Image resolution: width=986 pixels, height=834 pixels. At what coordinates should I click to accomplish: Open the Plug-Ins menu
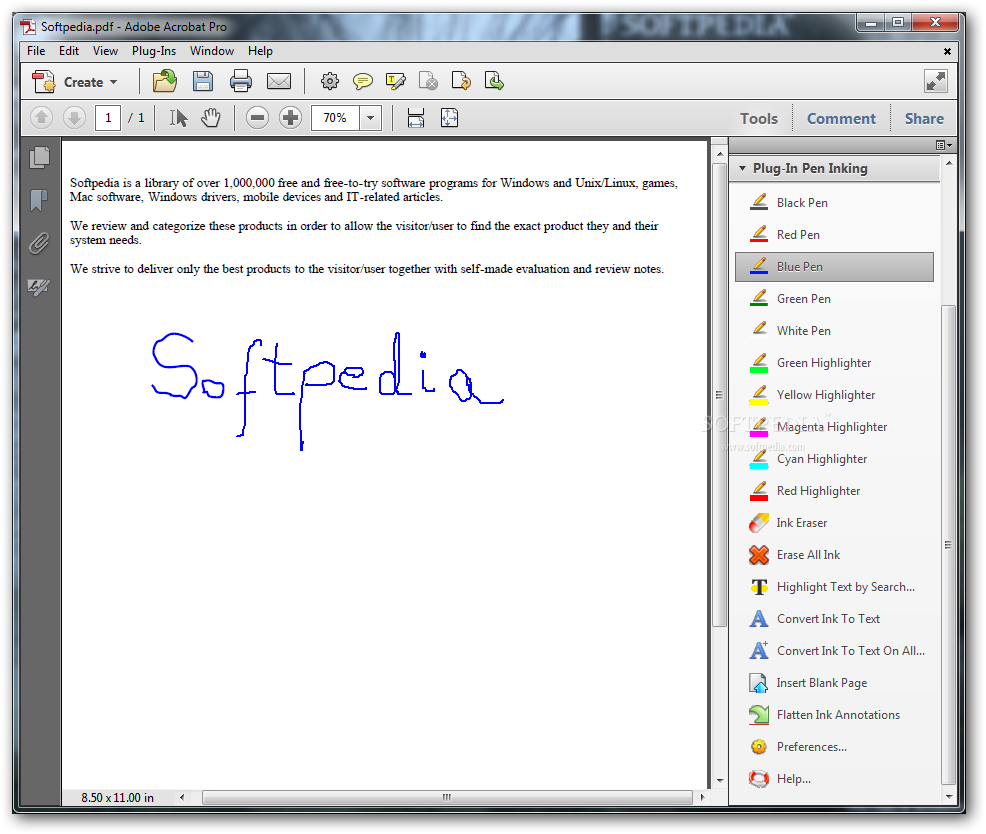pos(154,51)
